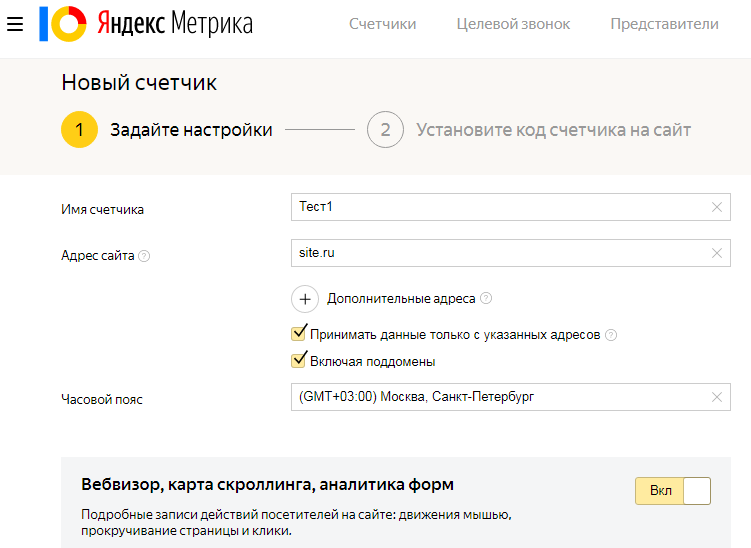The width and height of the screenshot is (751, 548).
Task: Open help icon next to Дополнительные адреса
Action: pyautogui.click(x=486, y=299)
